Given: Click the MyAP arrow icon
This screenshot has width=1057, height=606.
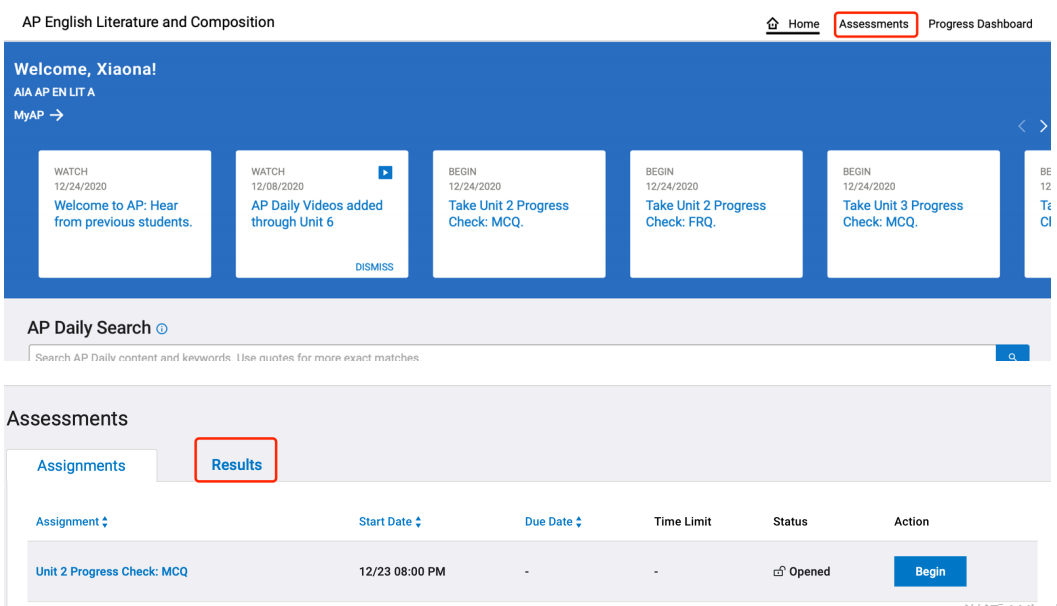Looking at the screenshot, I should [57, 115].
